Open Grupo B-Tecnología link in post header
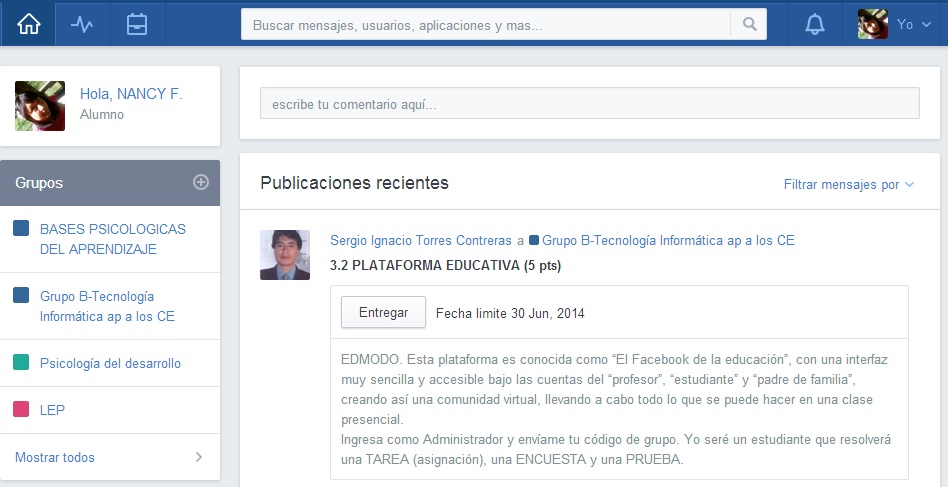The width and height of the screenshot is (948, 487). 668,240
